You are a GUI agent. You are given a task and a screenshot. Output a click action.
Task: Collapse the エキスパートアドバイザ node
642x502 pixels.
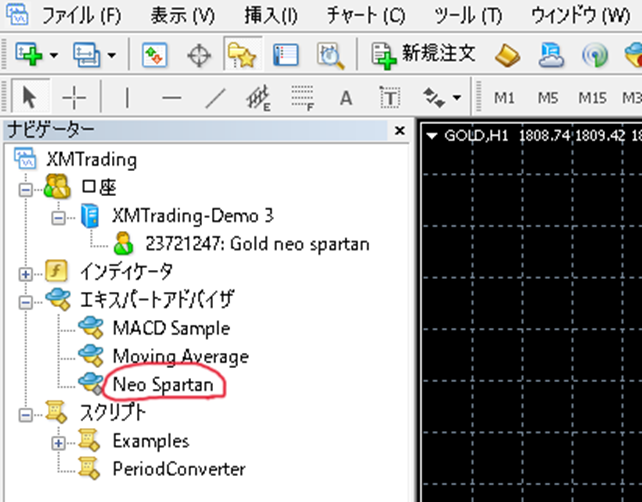tap(25, 302)
